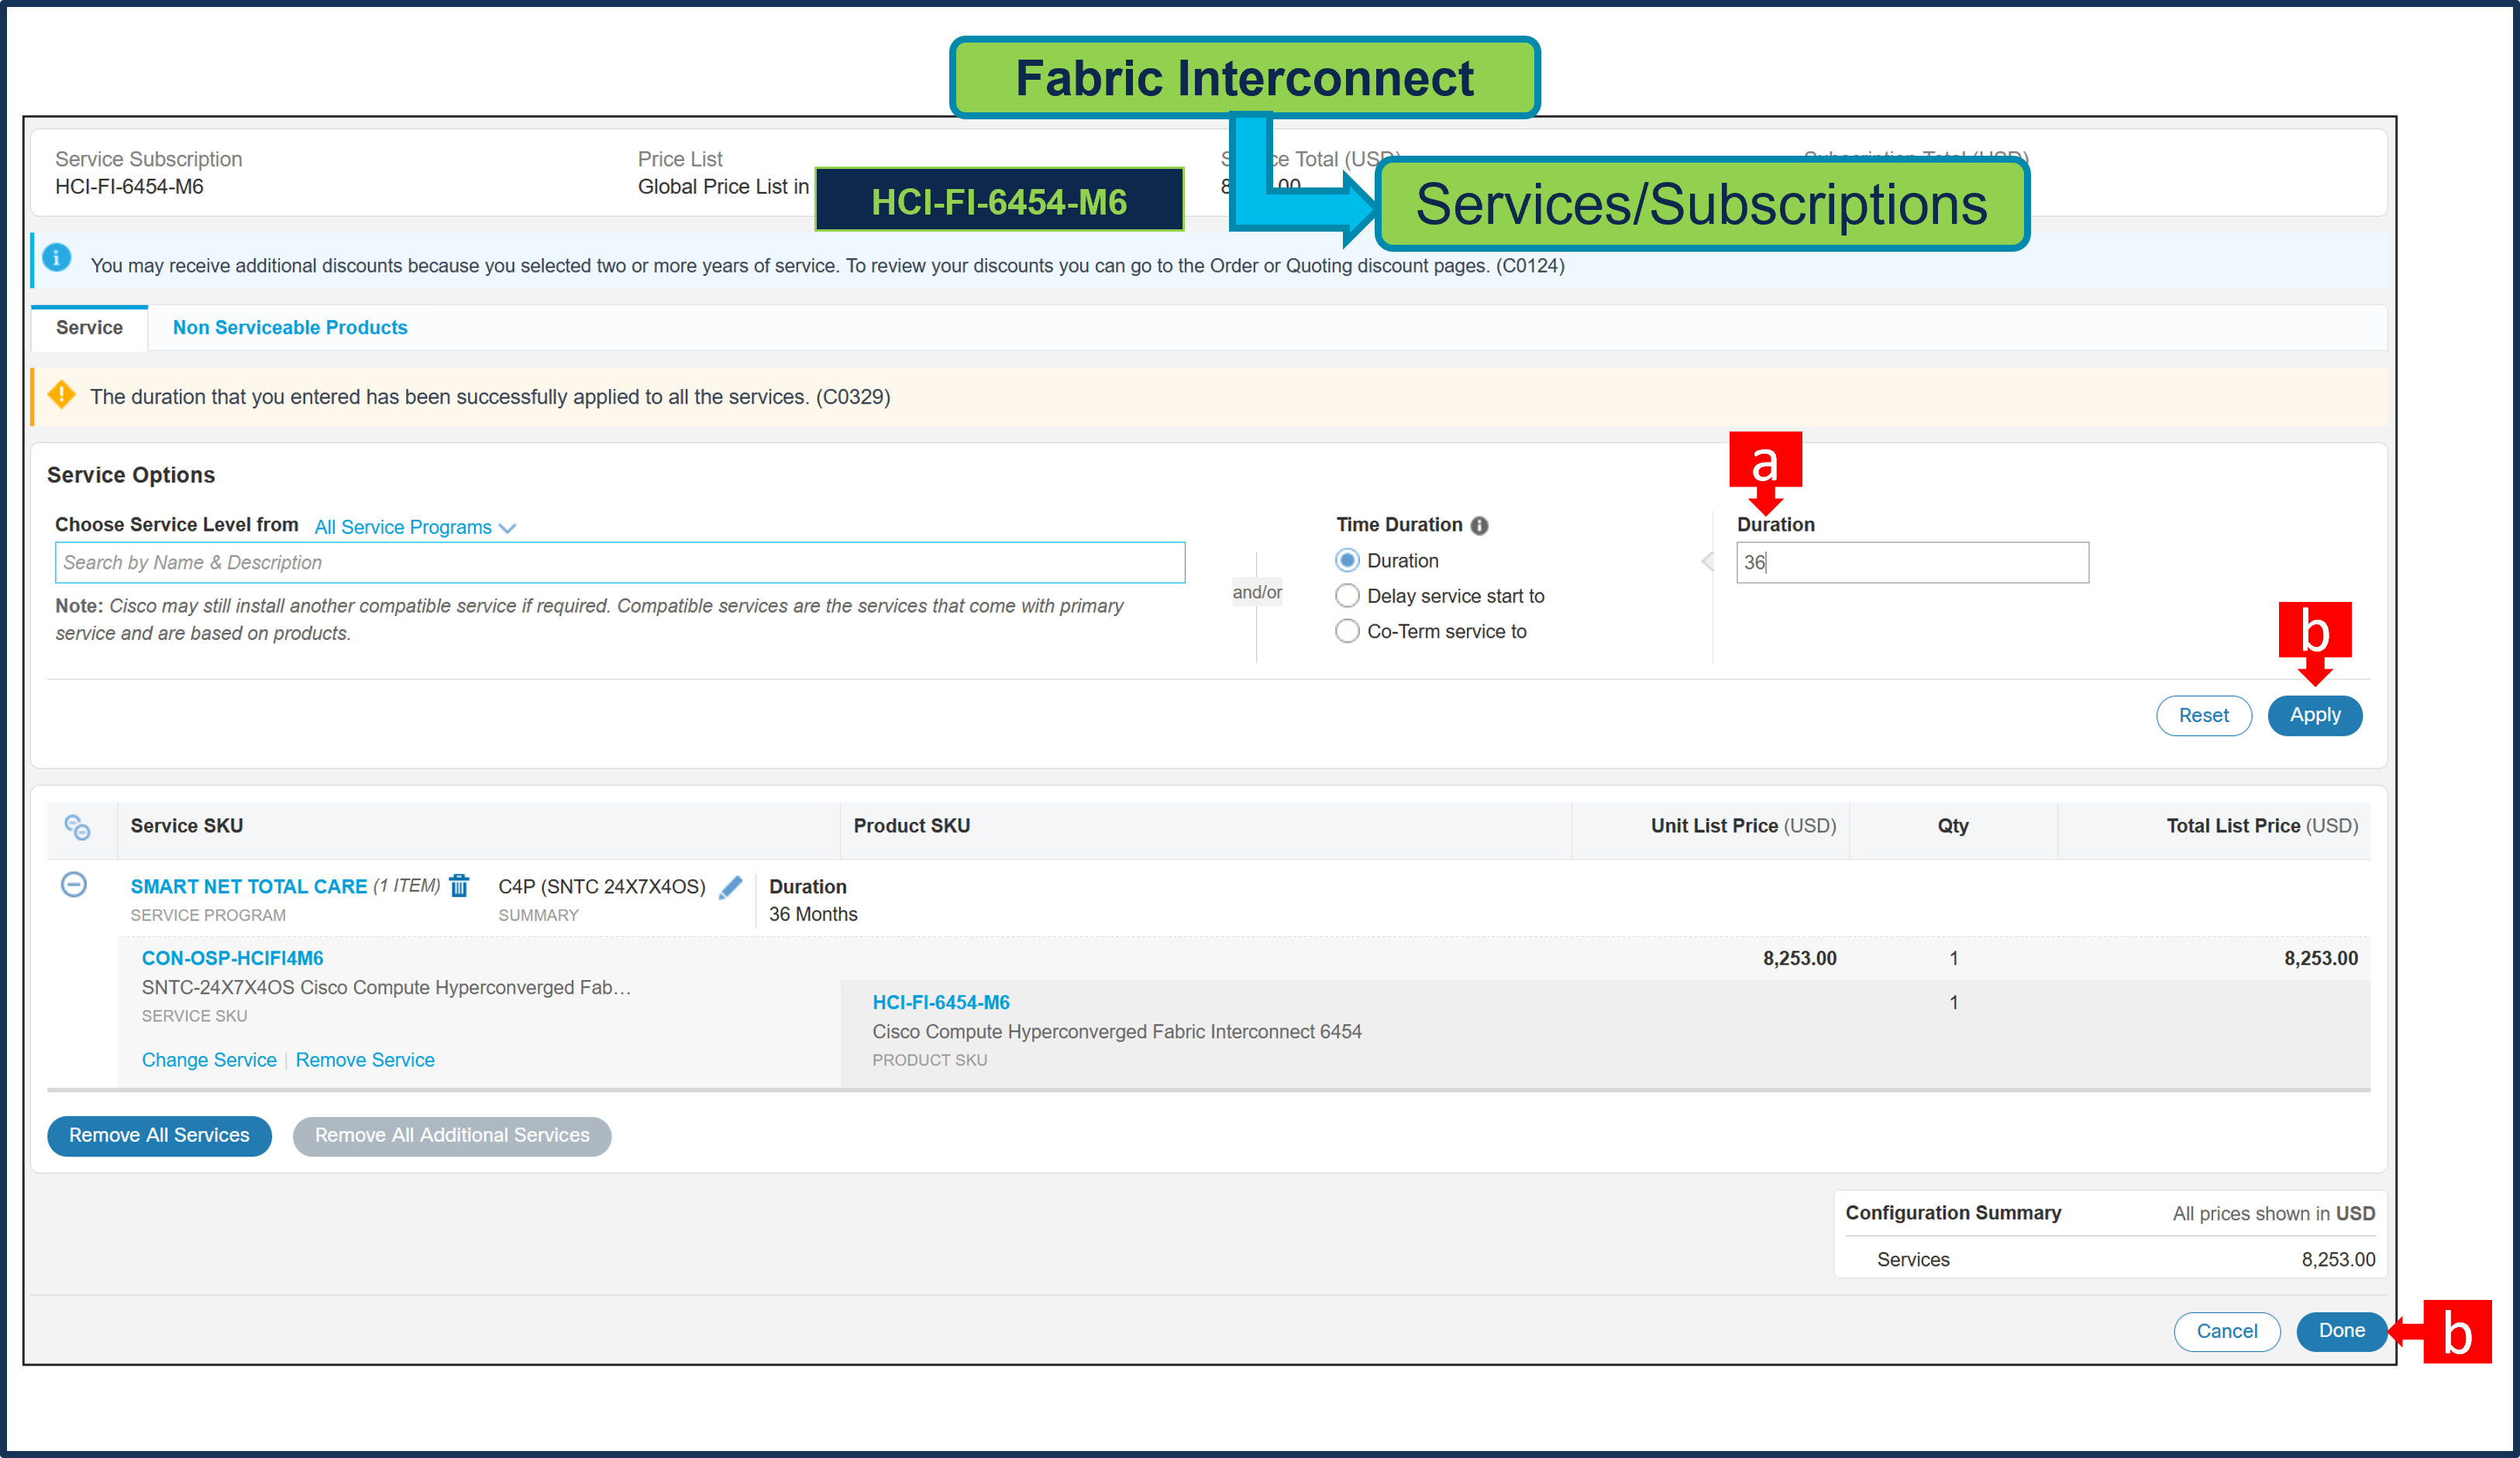Open Non Serviceable Products tab
This screenshot has height=1458, width=2520.
tap(290, 328)
